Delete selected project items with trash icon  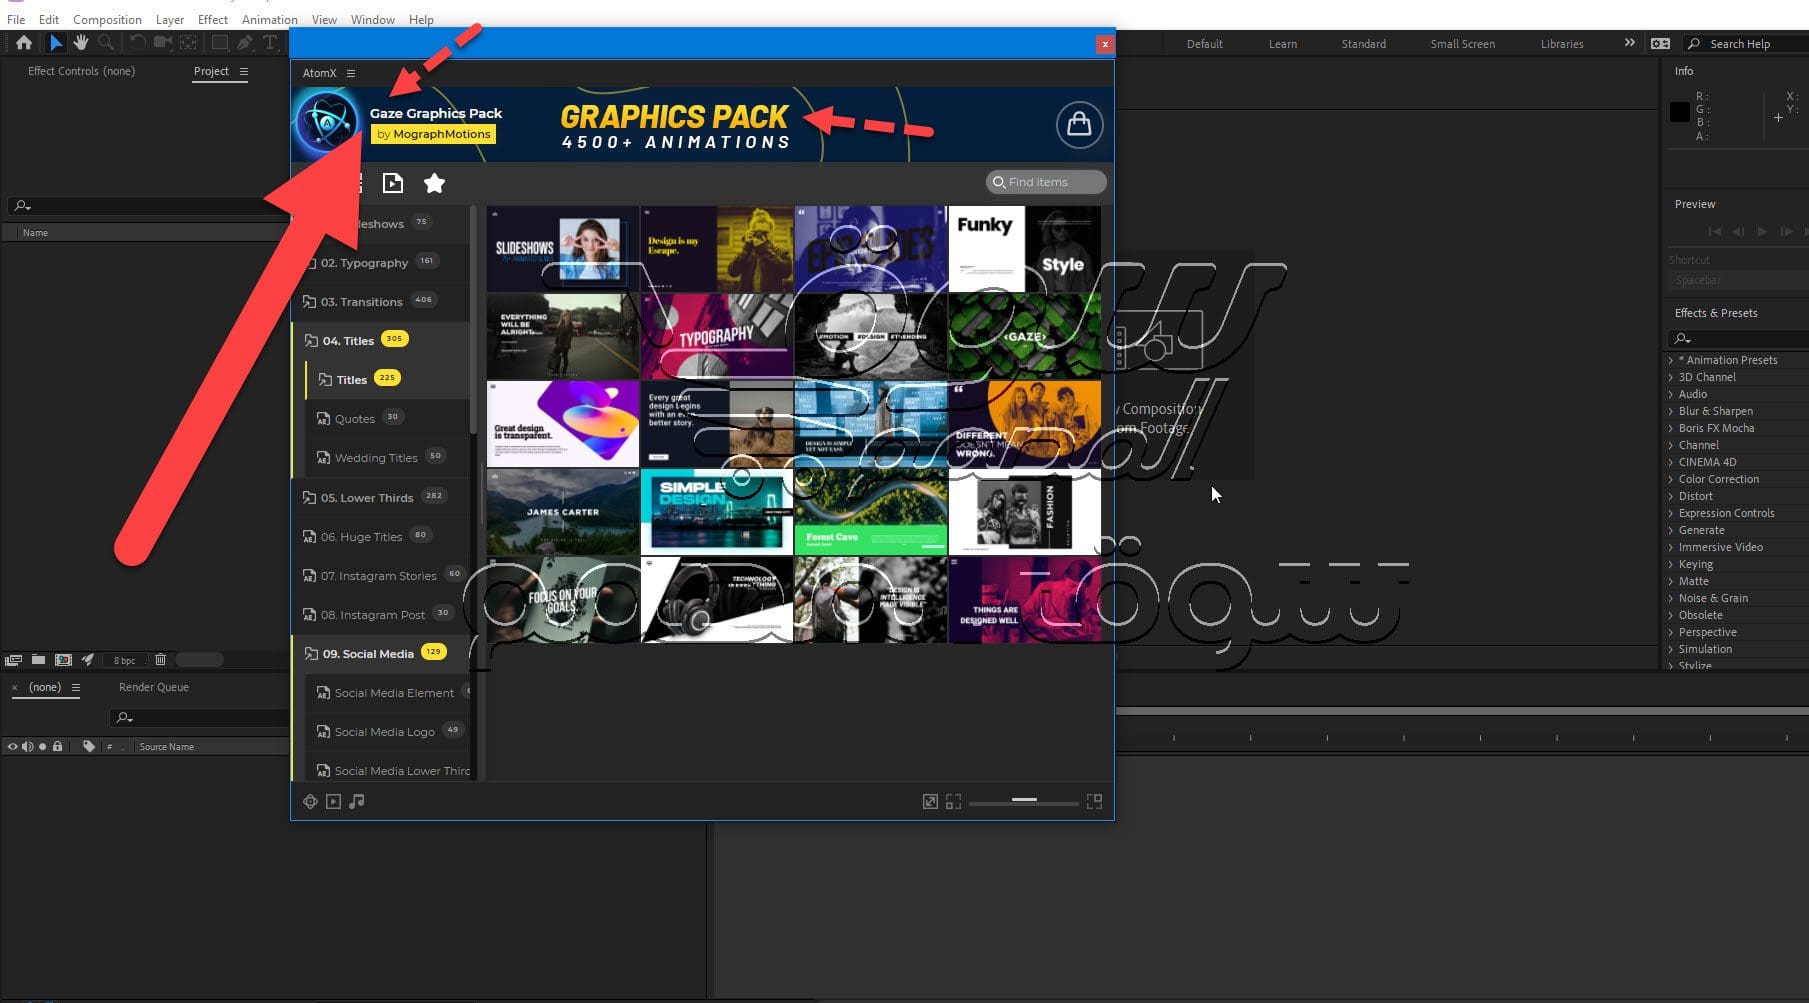tap(160, 660)
